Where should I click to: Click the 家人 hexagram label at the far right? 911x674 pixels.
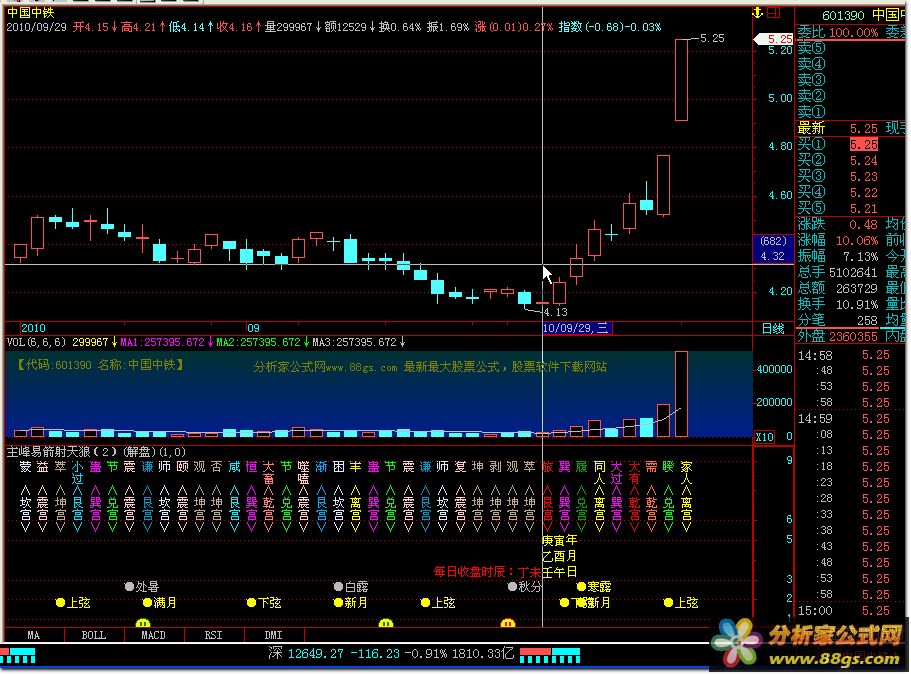(686, 472)
